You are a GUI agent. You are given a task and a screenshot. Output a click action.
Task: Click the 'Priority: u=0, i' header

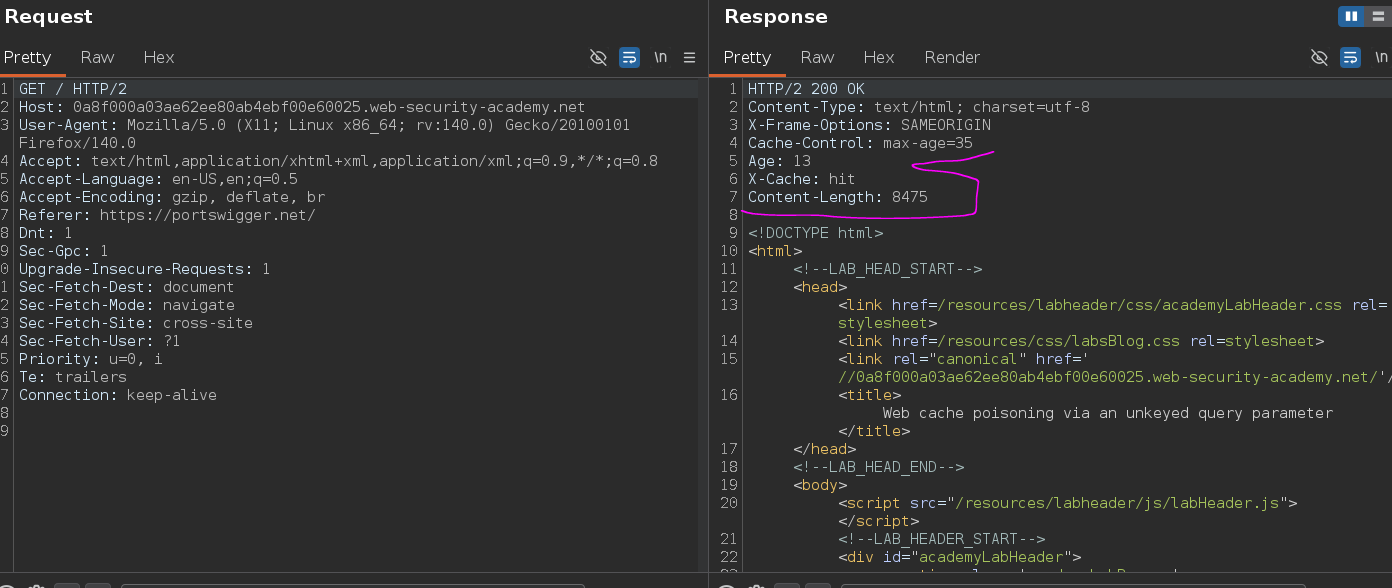coord(90,359)
